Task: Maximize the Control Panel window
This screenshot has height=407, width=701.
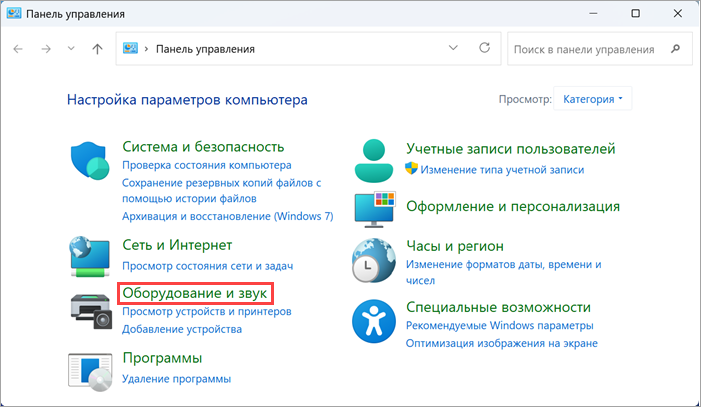Action: point(635,13)
